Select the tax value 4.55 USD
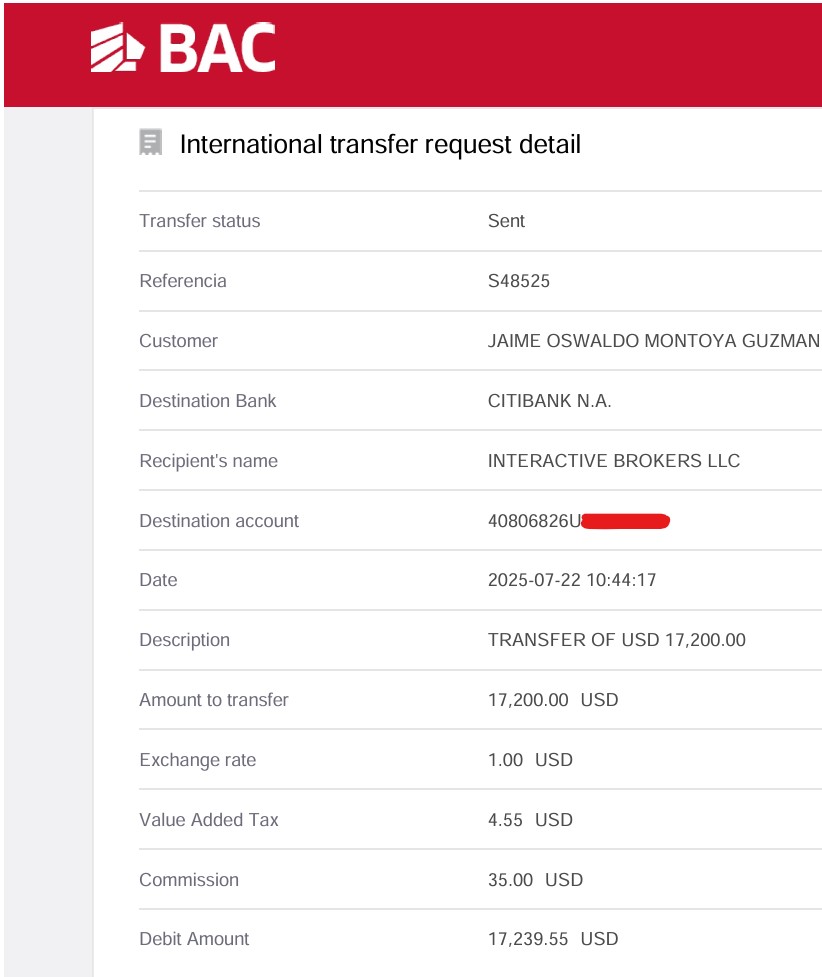Screen dimensions: 822x977 pyautogui.click(x=530, y=819)
